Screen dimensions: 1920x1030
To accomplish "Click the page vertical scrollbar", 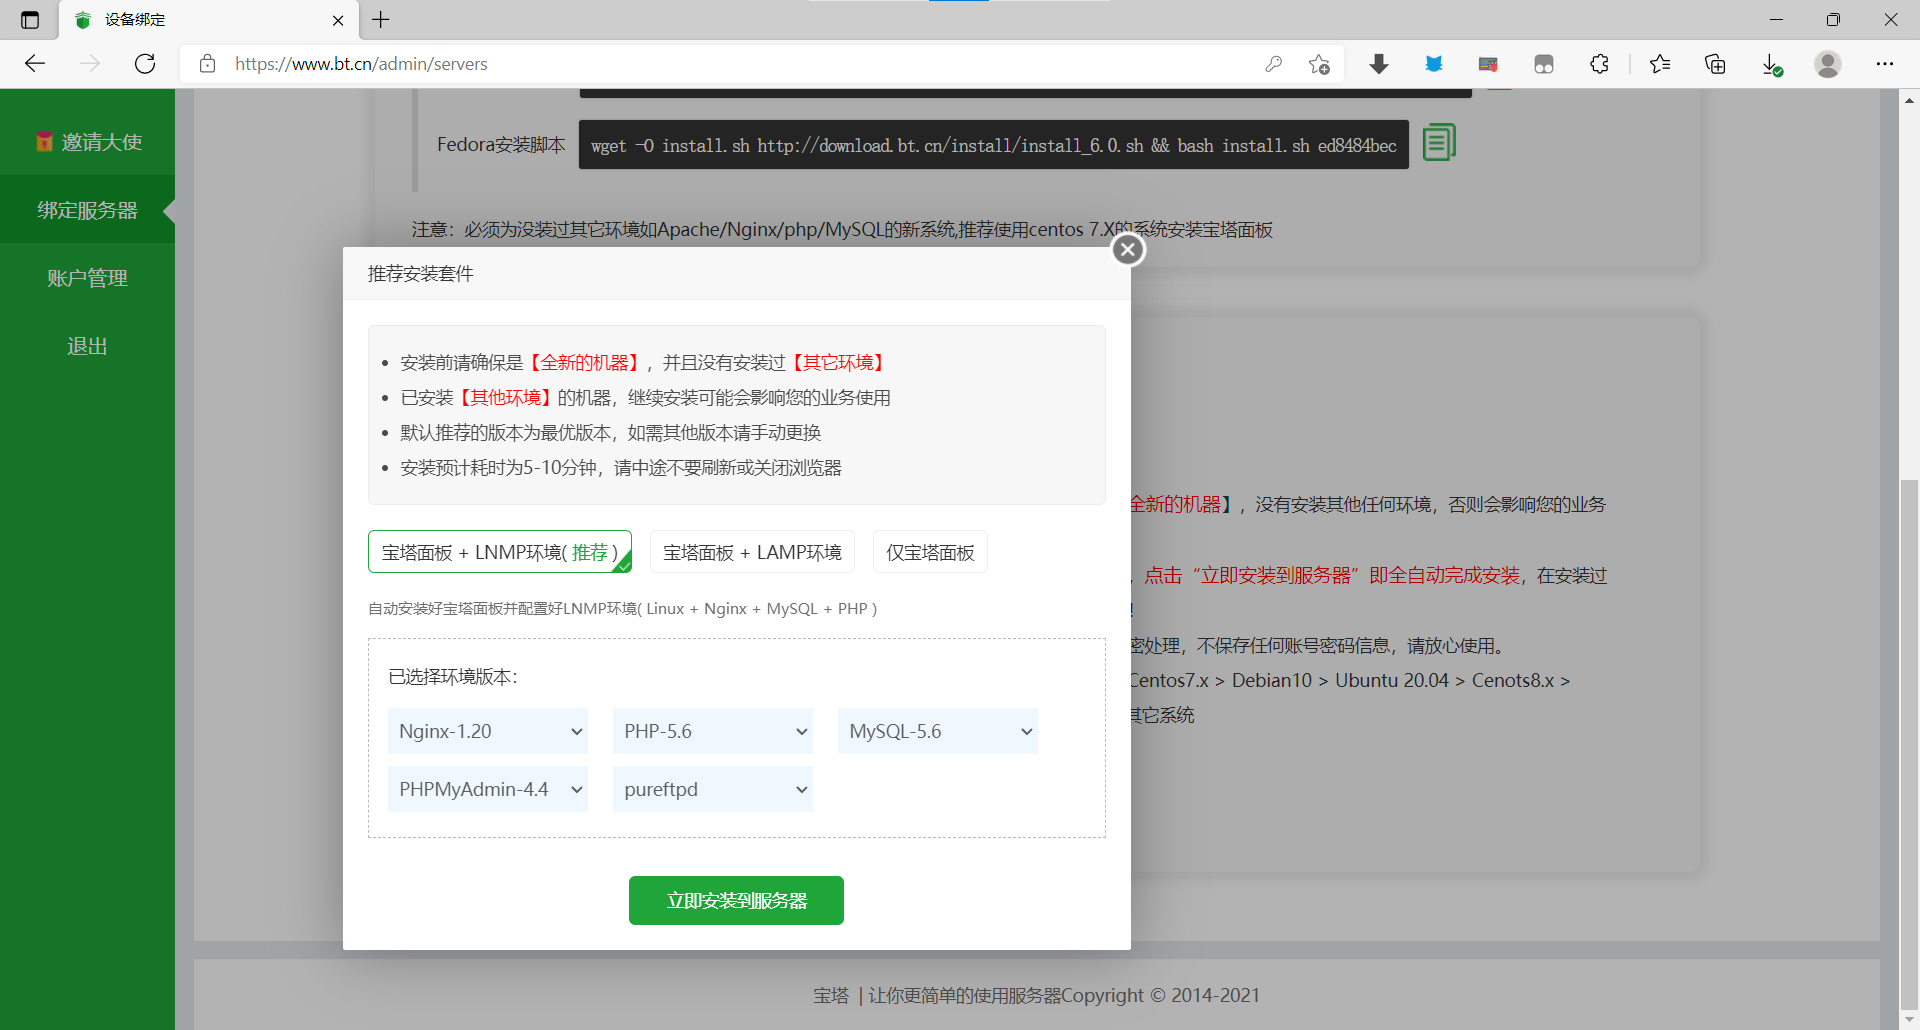I will point(1910,745).
